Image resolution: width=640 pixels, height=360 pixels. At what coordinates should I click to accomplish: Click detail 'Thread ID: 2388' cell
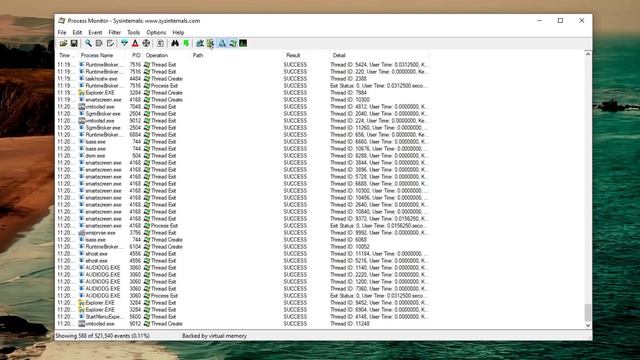coord(349,79)
